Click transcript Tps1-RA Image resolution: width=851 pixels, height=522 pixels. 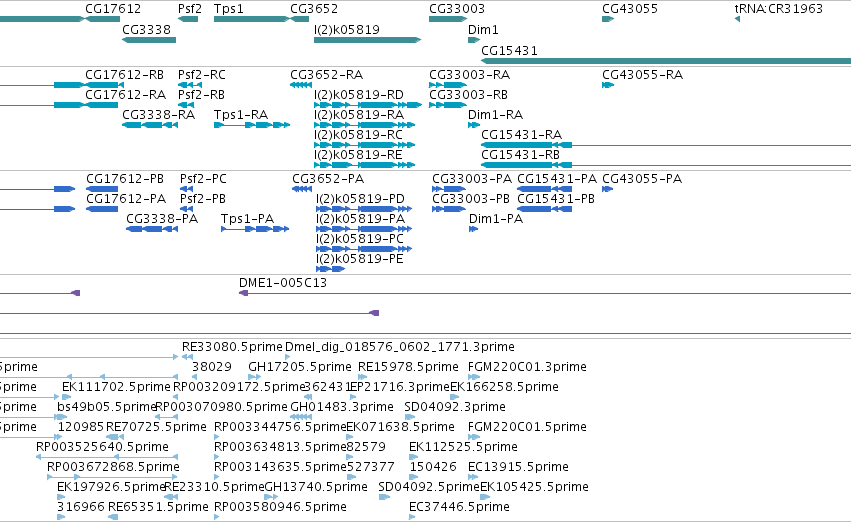(x=240, y=114)
